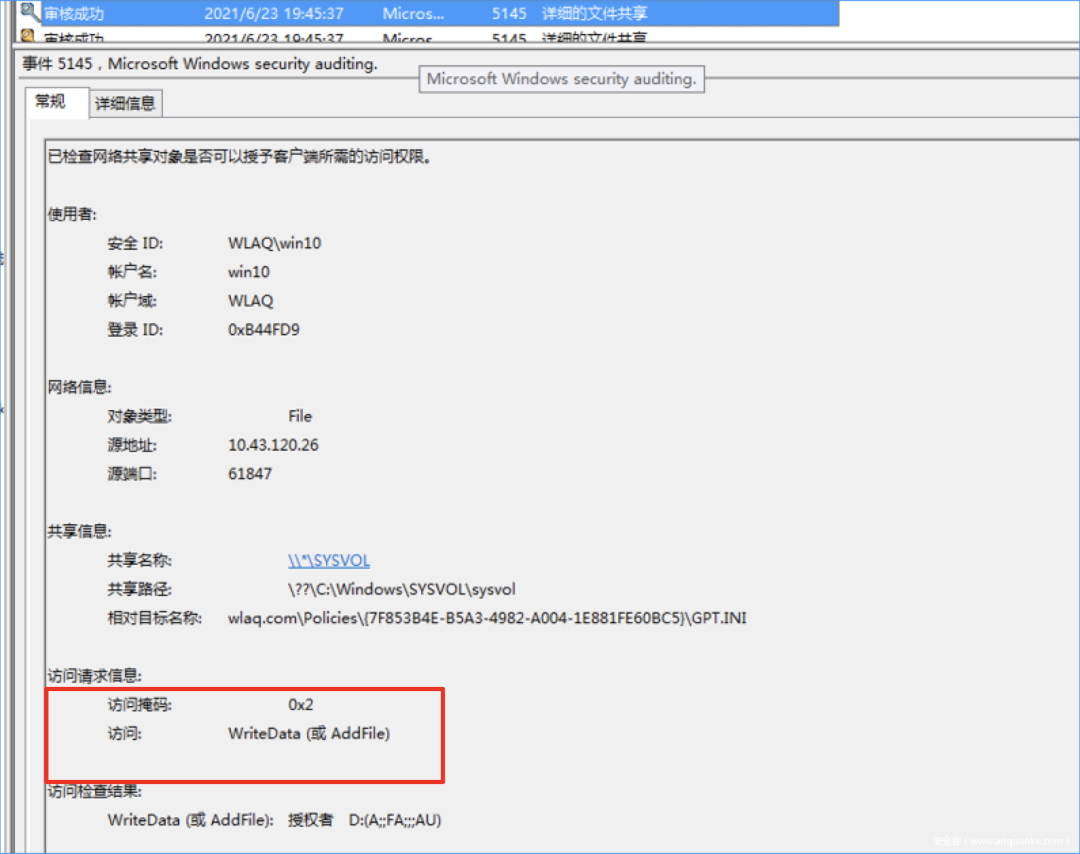Click the object type value File
The width and height of the screenshot is (1080, 854).
pyautogui.click(x=300, y=416)
